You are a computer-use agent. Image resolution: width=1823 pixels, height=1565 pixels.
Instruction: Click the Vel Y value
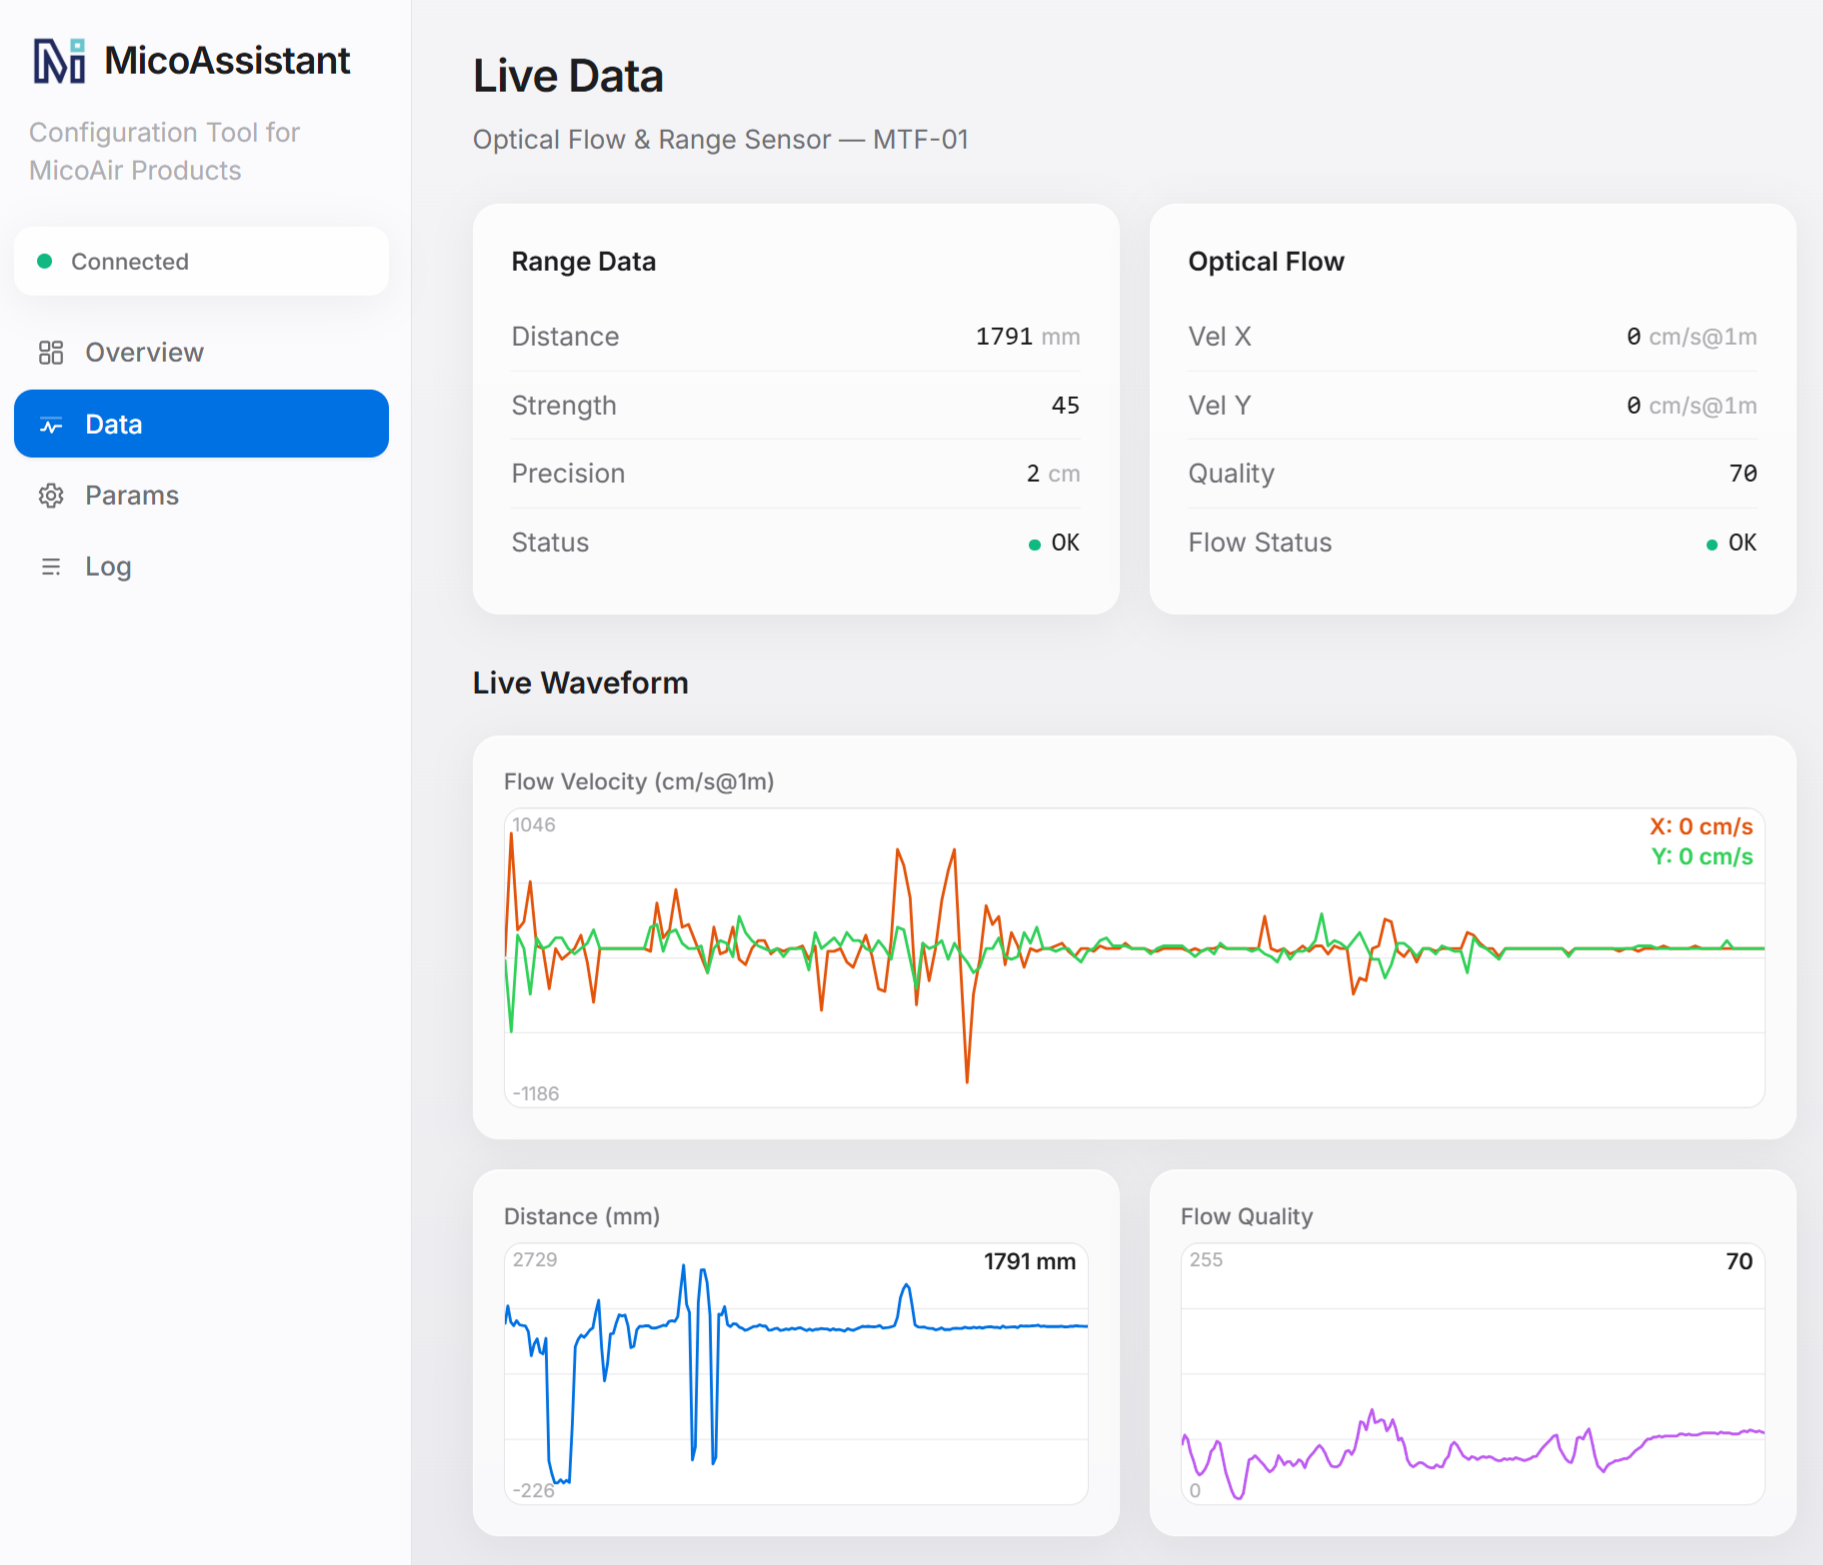tap(1691, 405)
